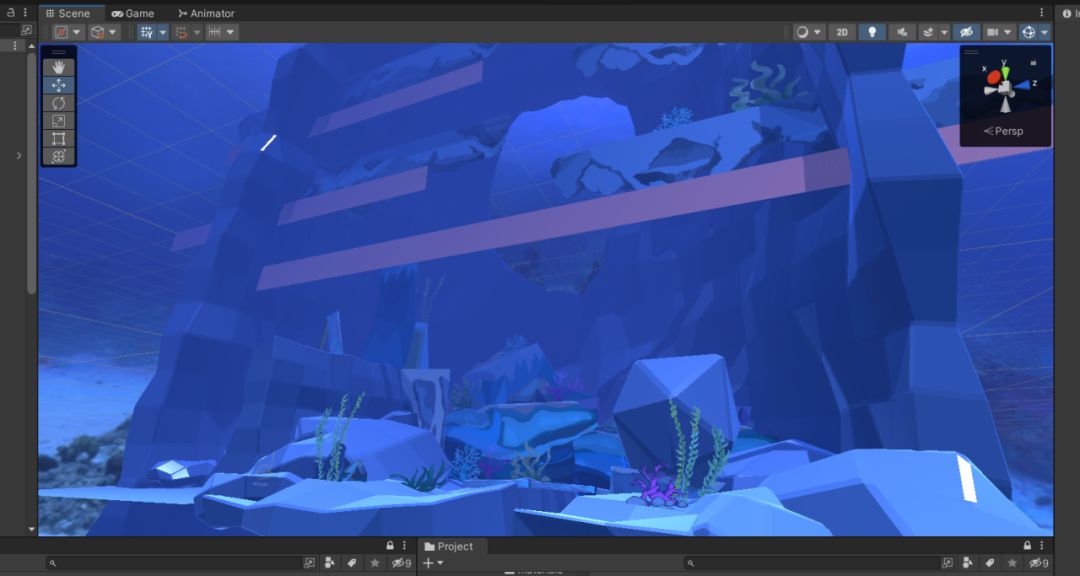The width and height of the screenshot is (1080, 576).
Task: Open the Project panel kebab menu
Action: (x=1041, y=546)
